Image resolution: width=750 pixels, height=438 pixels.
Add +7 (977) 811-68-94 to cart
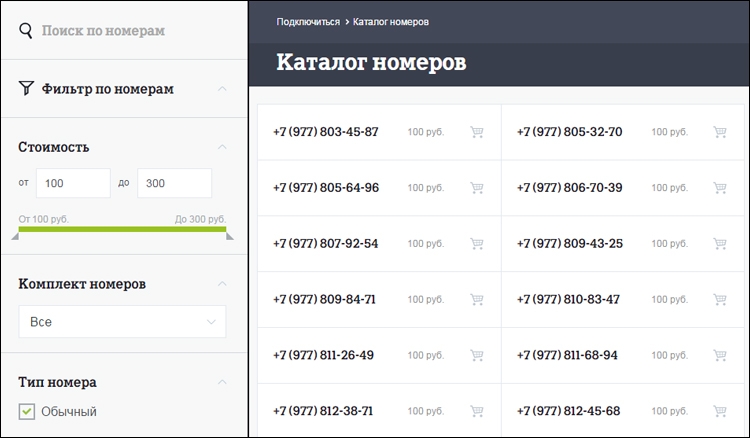tap(720, 355)
